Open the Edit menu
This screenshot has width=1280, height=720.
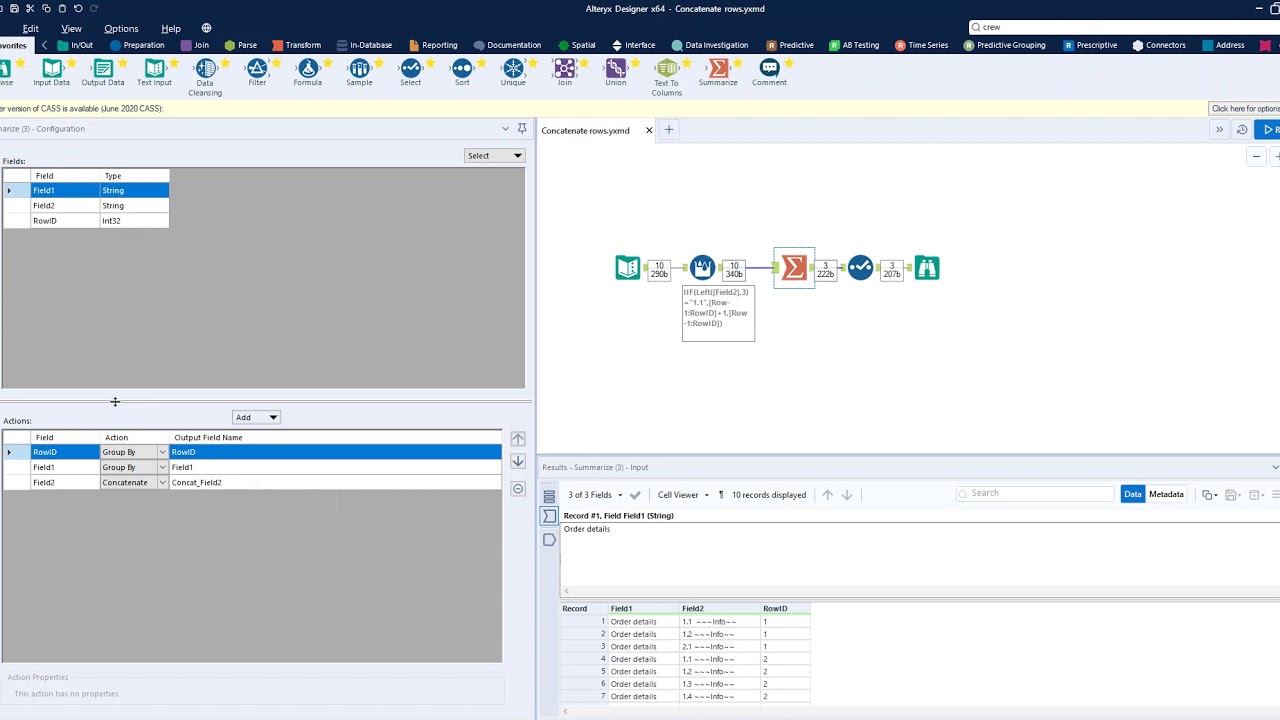tap(31, 28)
